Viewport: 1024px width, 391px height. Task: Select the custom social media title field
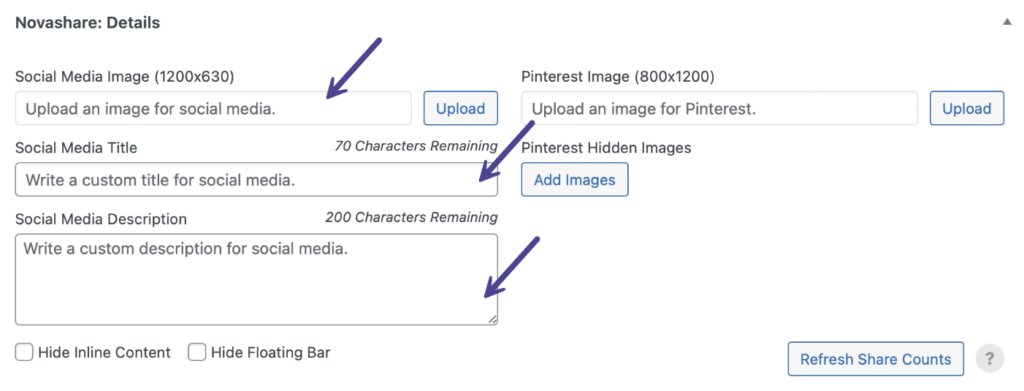[x=256, y=180]
